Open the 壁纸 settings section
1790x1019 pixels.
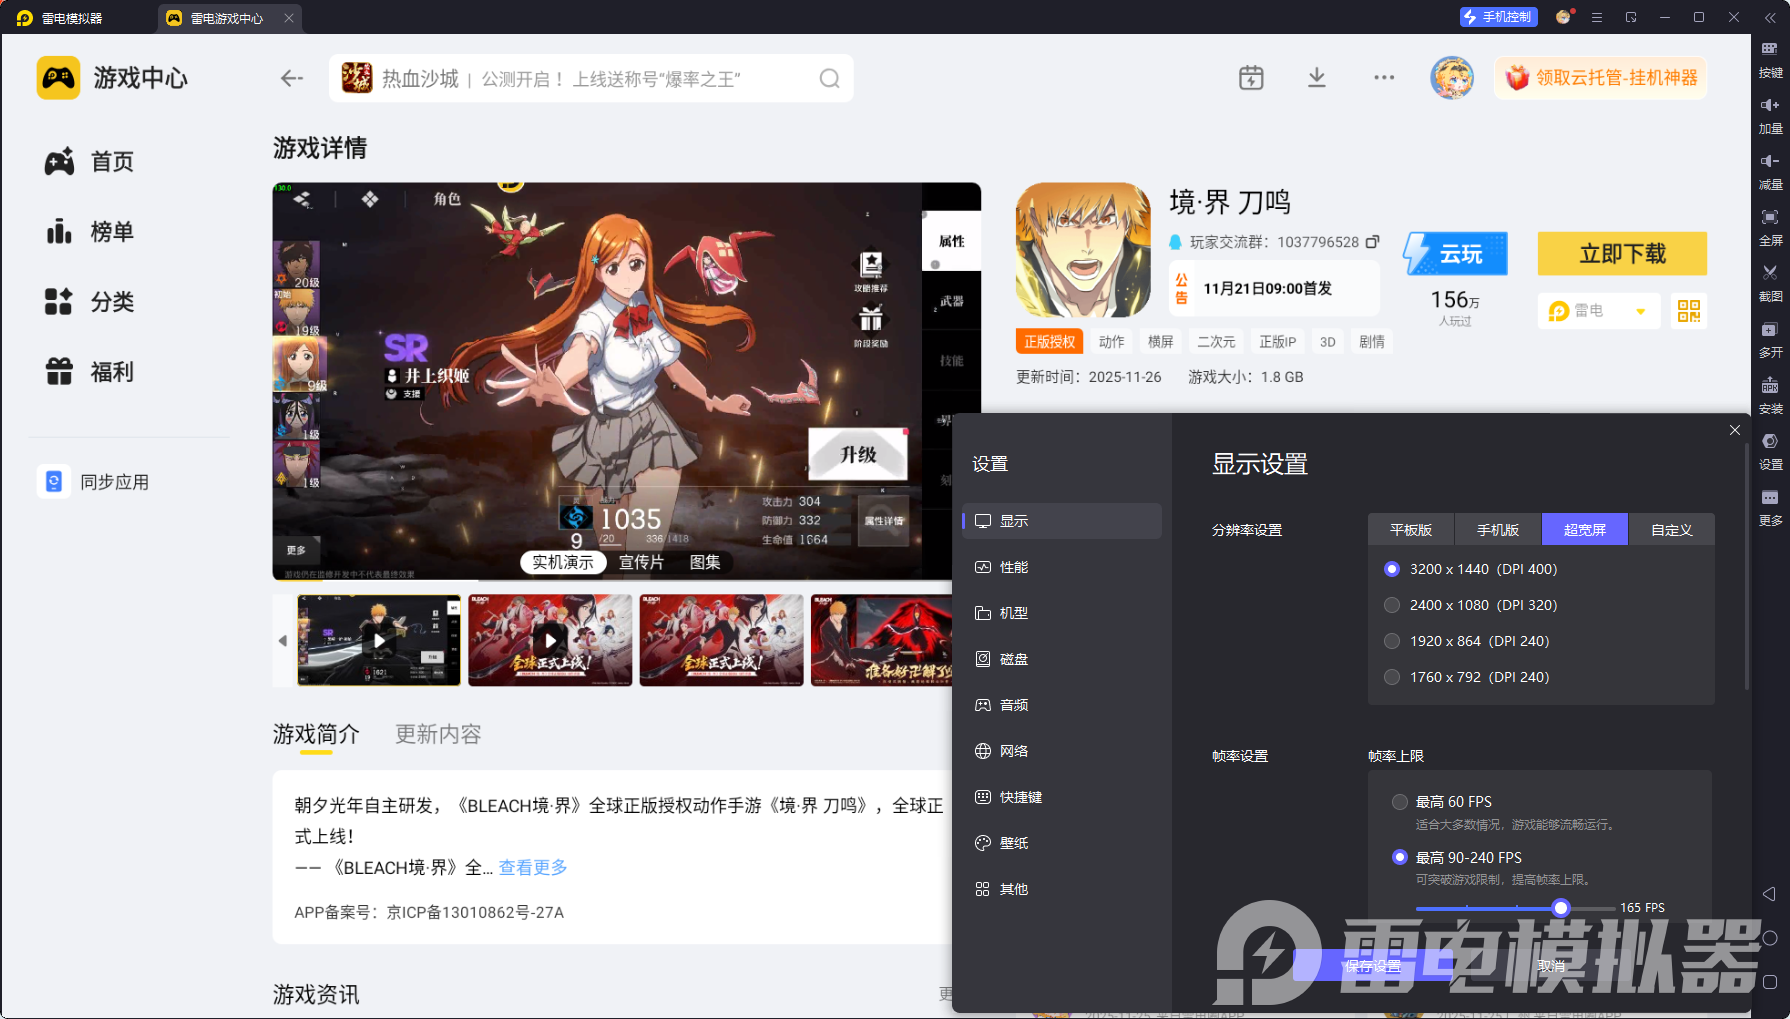point(1062,843)
